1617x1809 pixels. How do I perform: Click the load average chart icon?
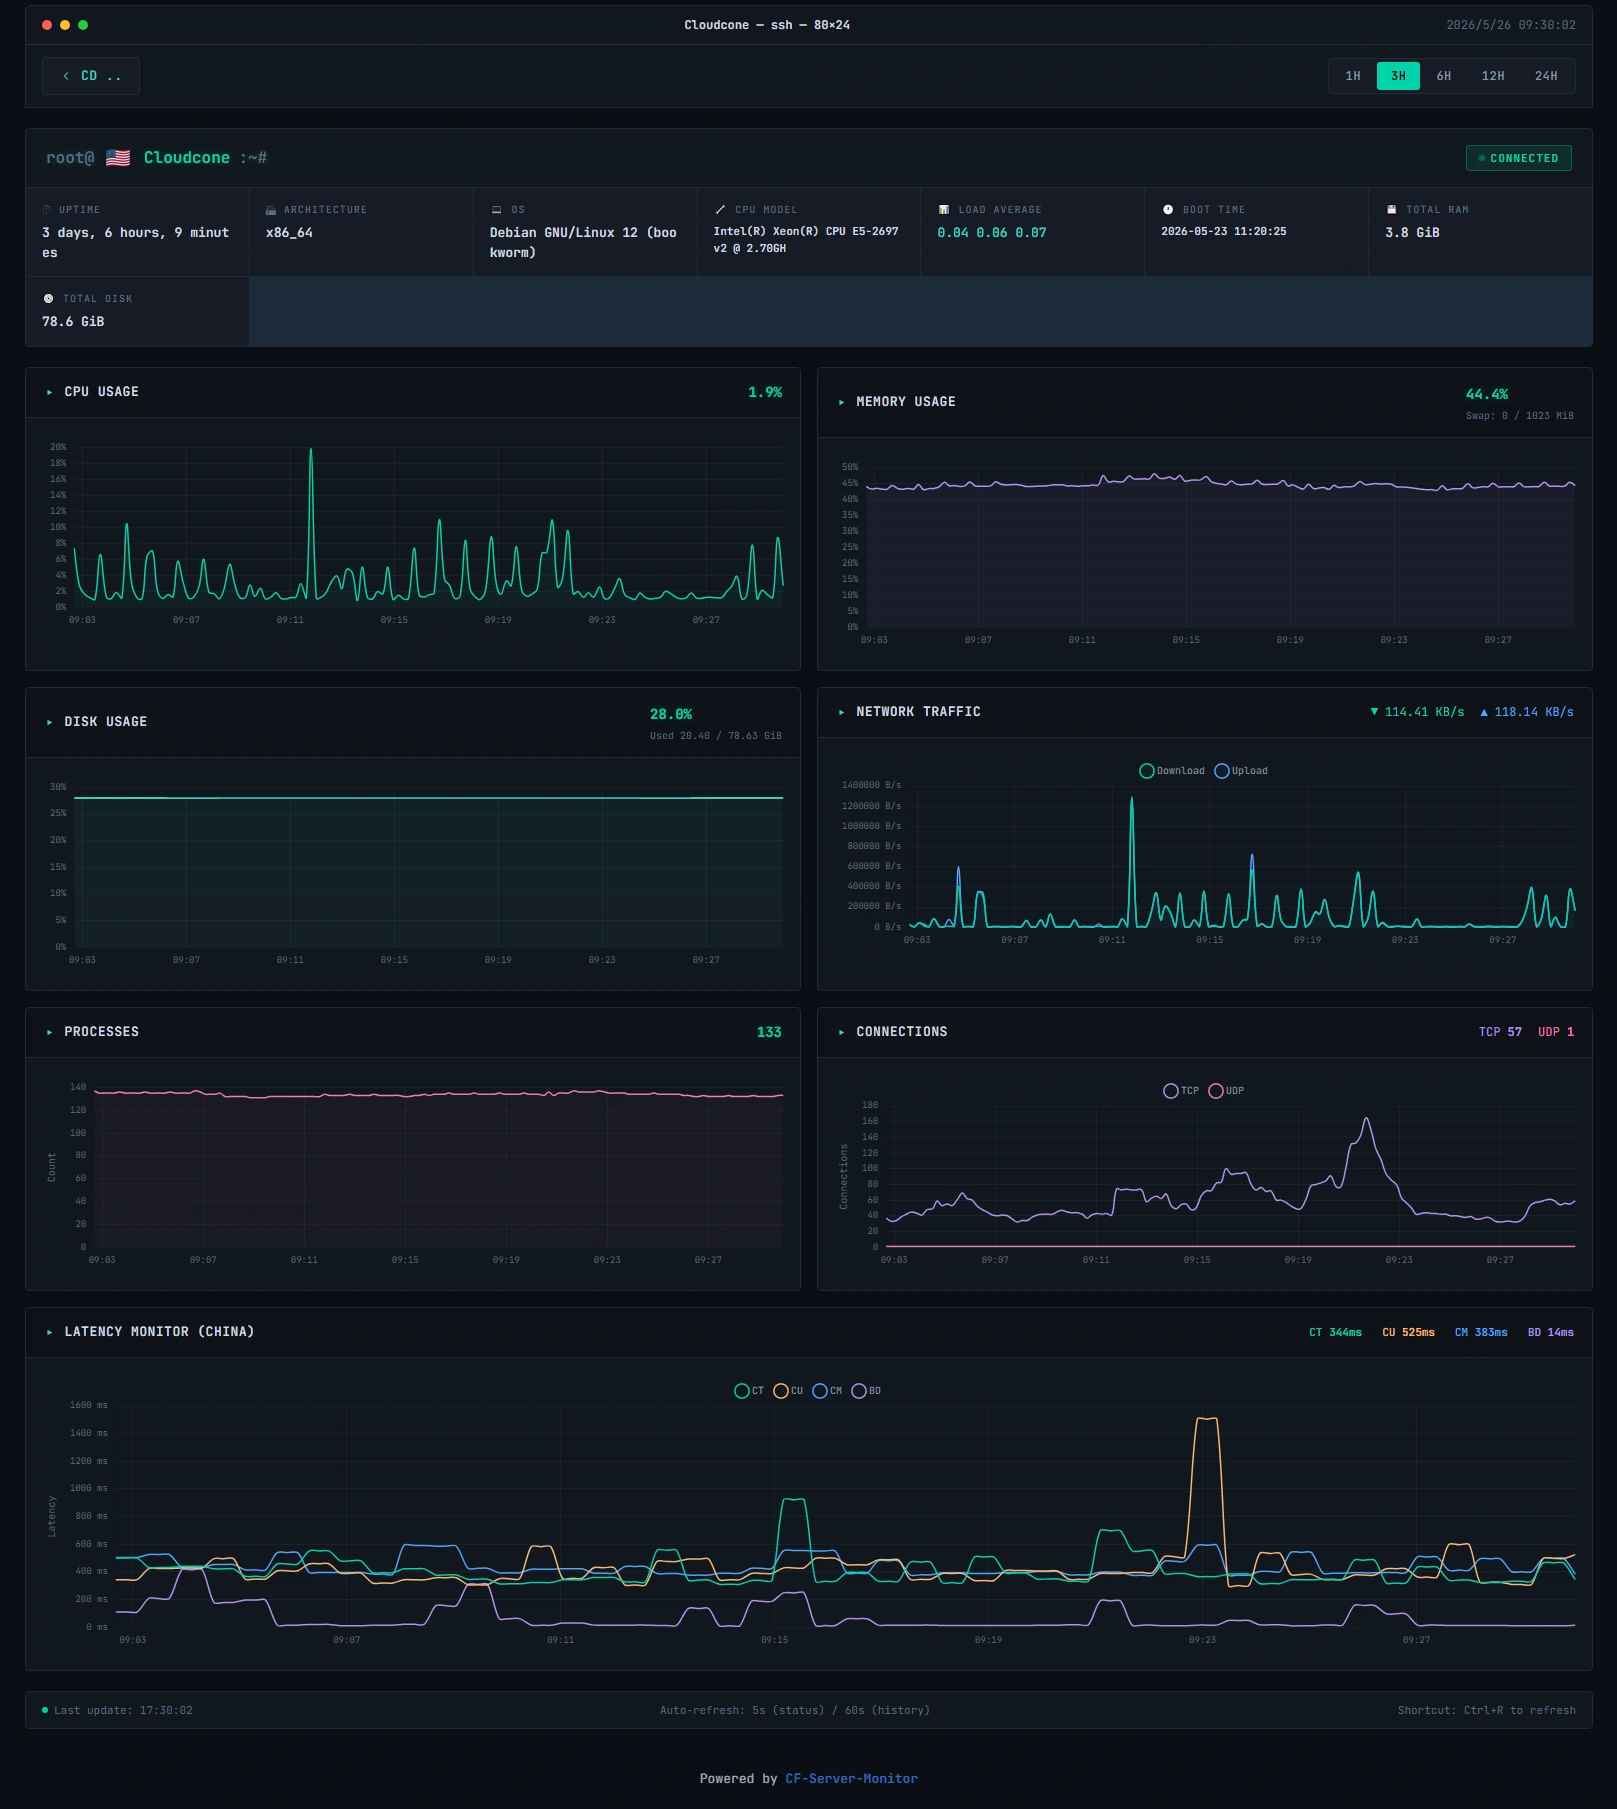pyautogui.click(x=944, y=210)
